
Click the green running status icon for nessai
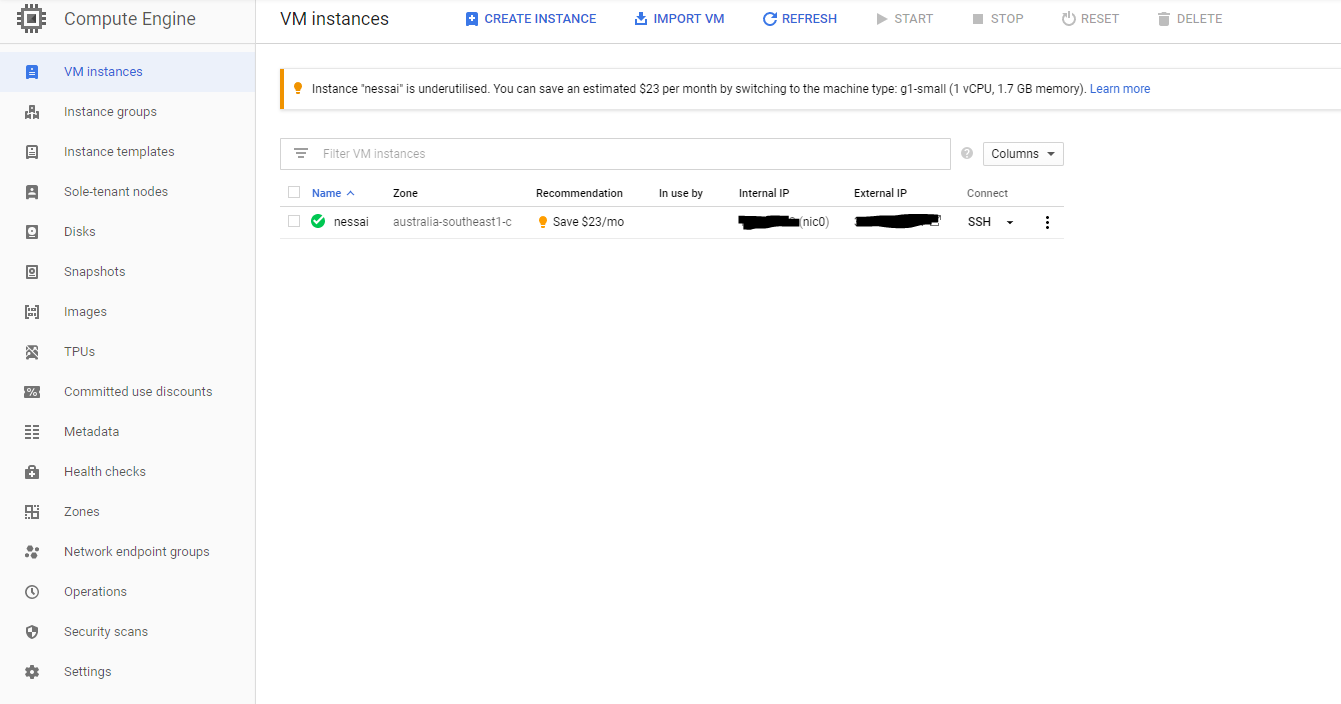[318, 222]
